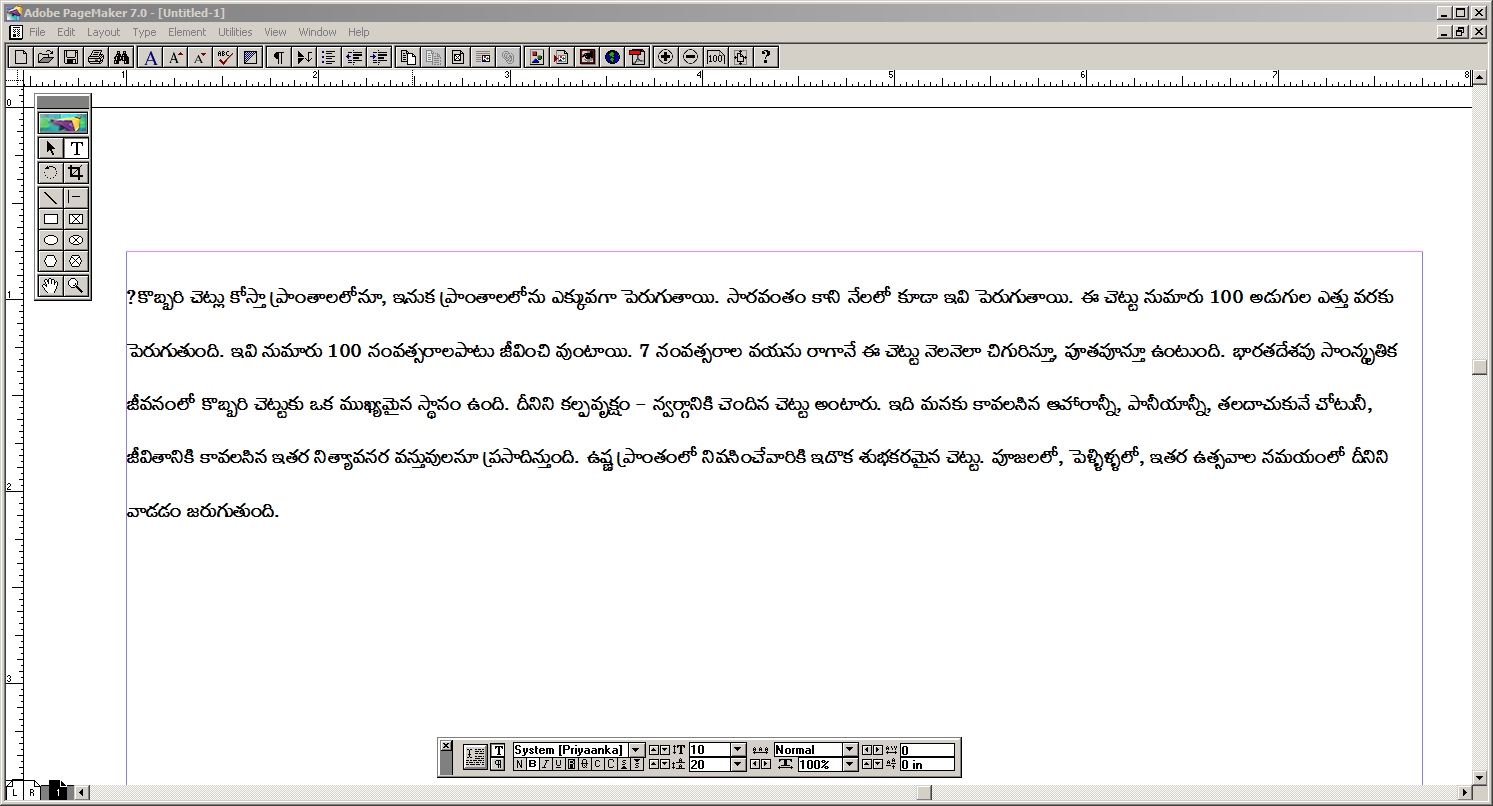This screenshot has height=806, width=1493.
Task: Click the Zoom In plus icon
Action: [x=665, y=57]
